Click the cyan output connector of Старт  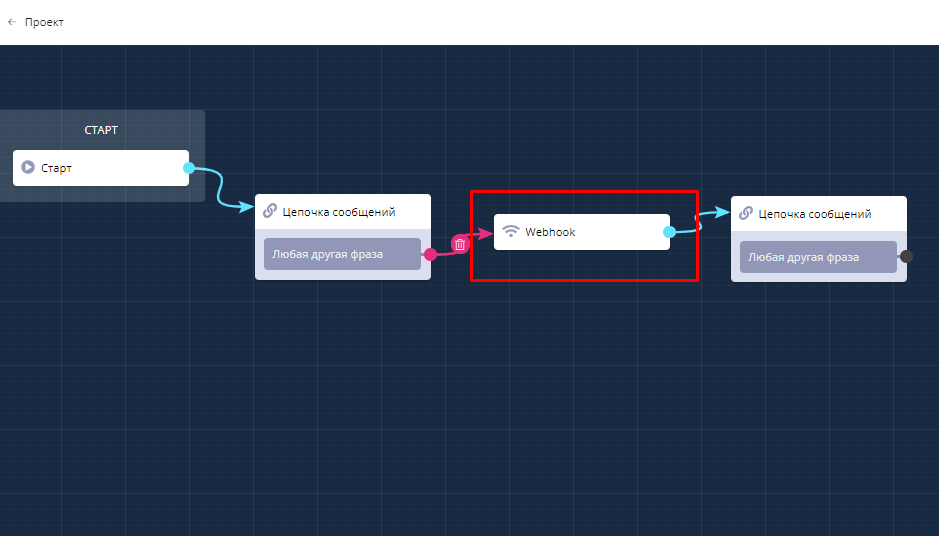coord(189,168)
